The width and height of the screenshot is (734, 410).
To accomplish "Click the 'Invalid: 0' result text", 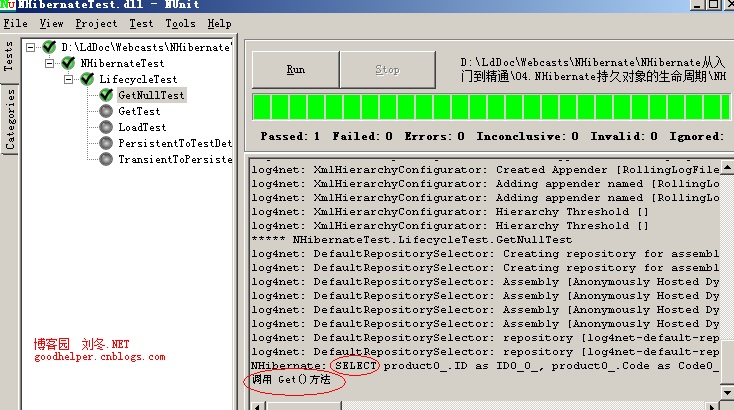I will [624, 136].
